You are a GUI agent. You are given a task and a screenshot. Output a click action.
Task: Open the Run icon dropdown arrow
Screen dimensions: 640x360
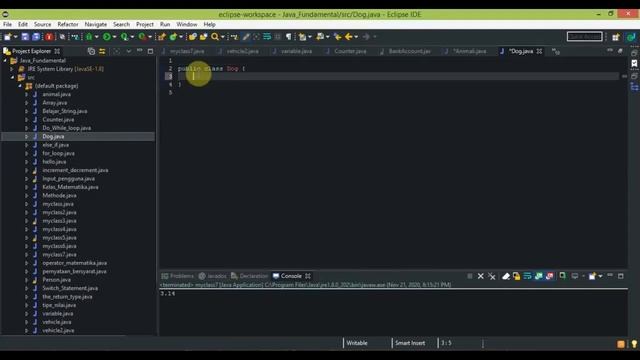point(114,37)
